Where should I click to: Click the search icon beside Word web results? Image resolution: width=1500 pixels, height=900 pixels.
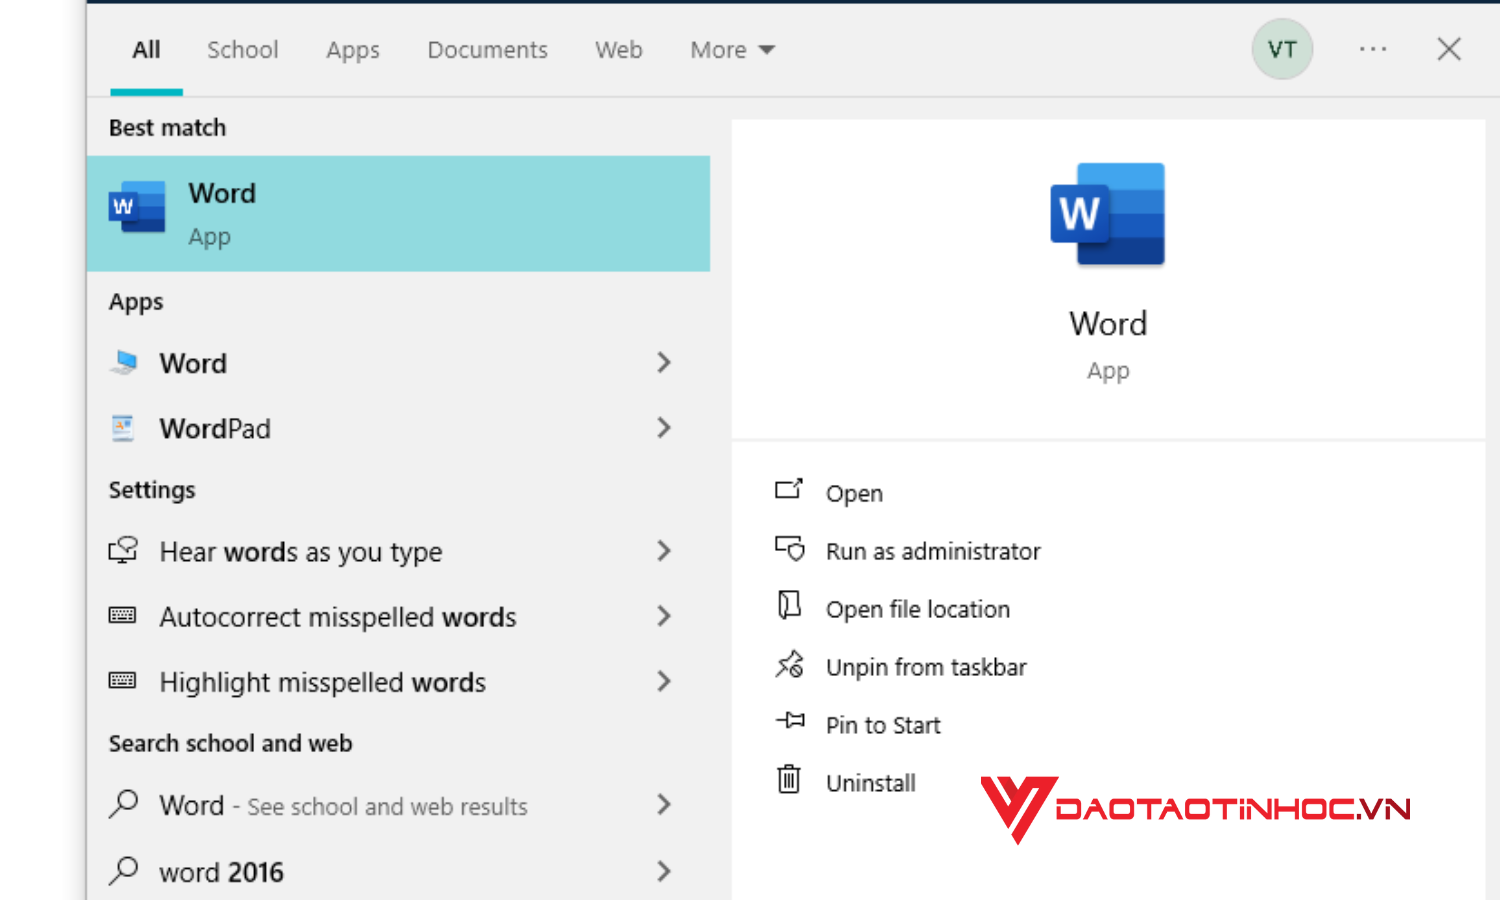point(124,804)
